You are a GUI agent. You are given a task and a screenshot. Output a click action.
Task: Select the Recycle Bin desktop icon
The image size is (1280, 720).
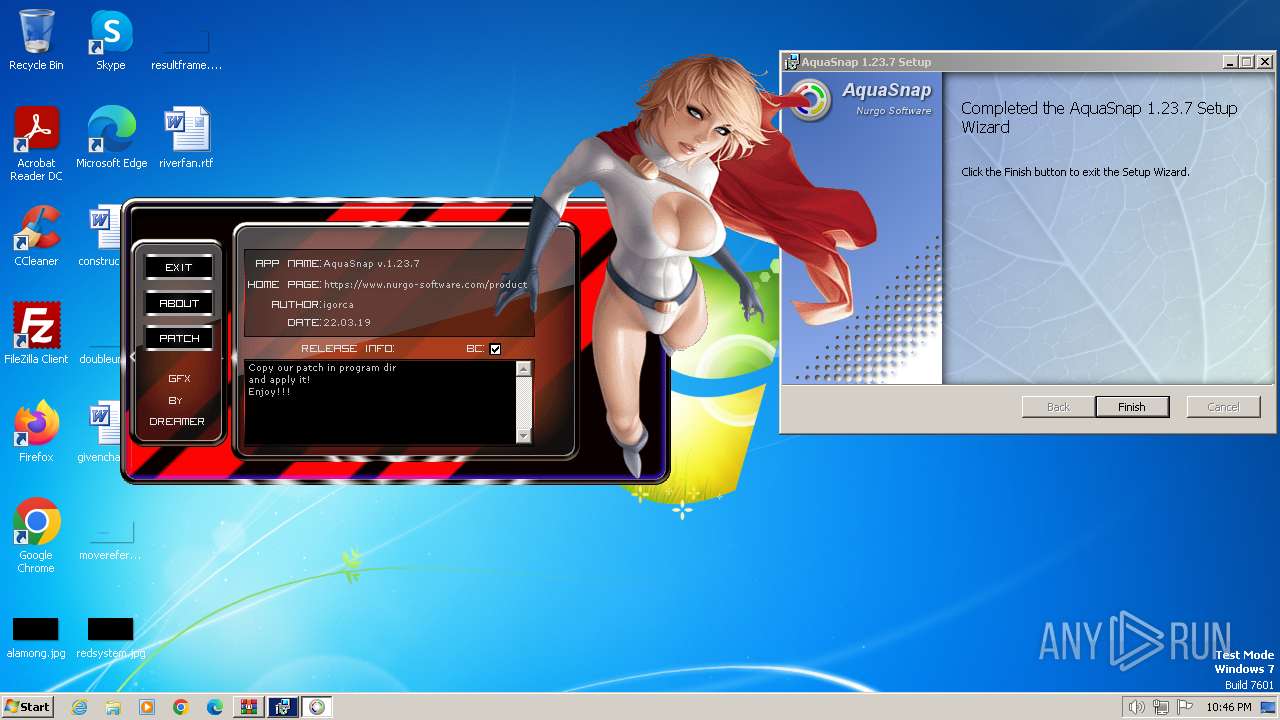click(36, 40)
